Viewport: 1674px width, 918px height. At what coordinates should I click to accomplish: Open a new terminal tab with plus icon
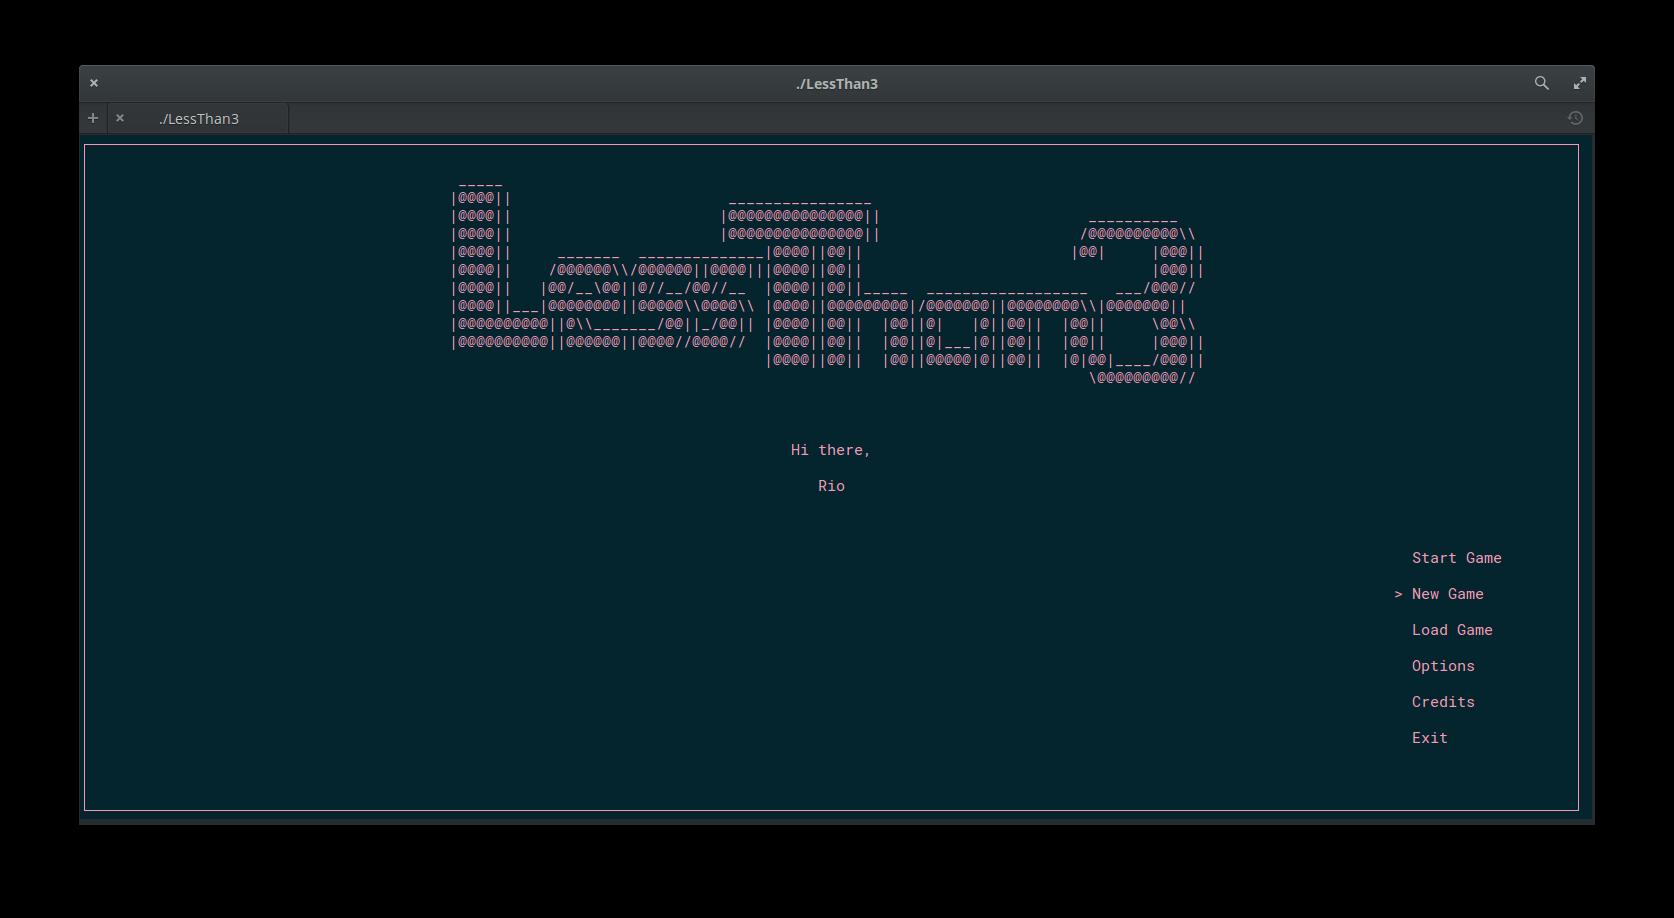[x=93, y=118]
